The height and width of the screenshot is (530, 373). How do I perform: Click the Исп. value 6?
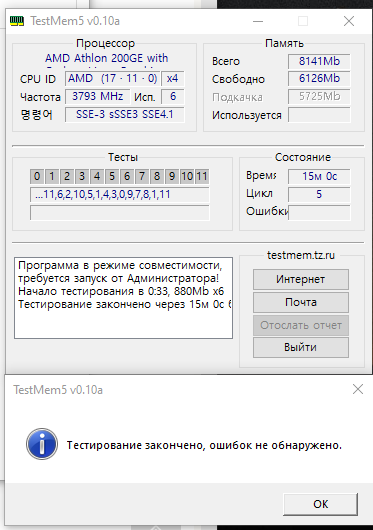173,96
